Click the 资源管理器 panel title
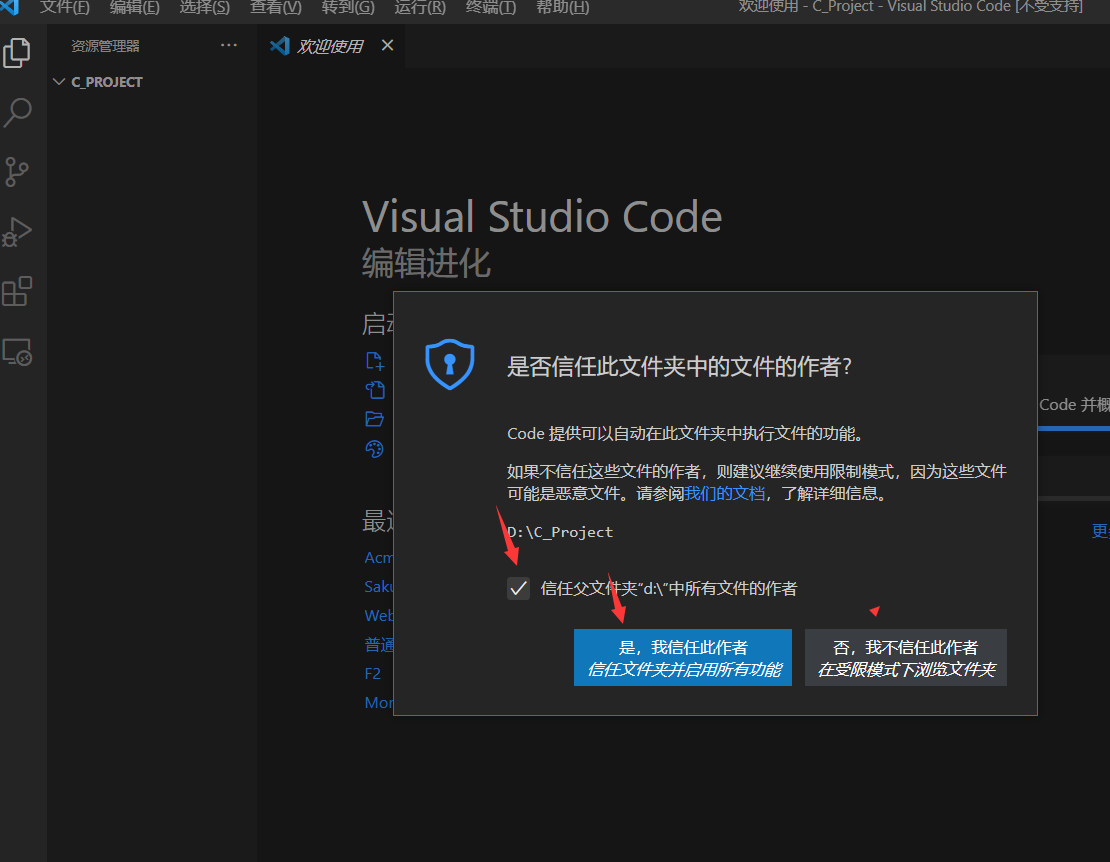 tap(105, 46)
